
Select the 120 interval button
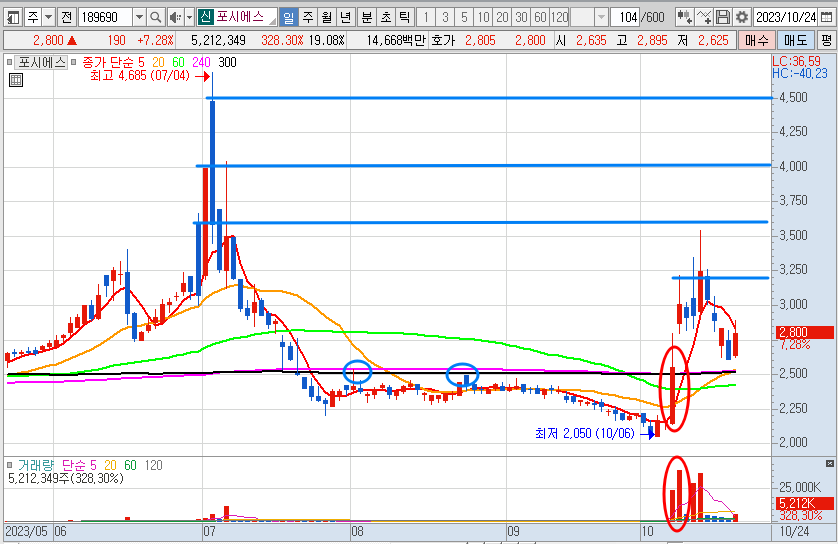(560, 17)
